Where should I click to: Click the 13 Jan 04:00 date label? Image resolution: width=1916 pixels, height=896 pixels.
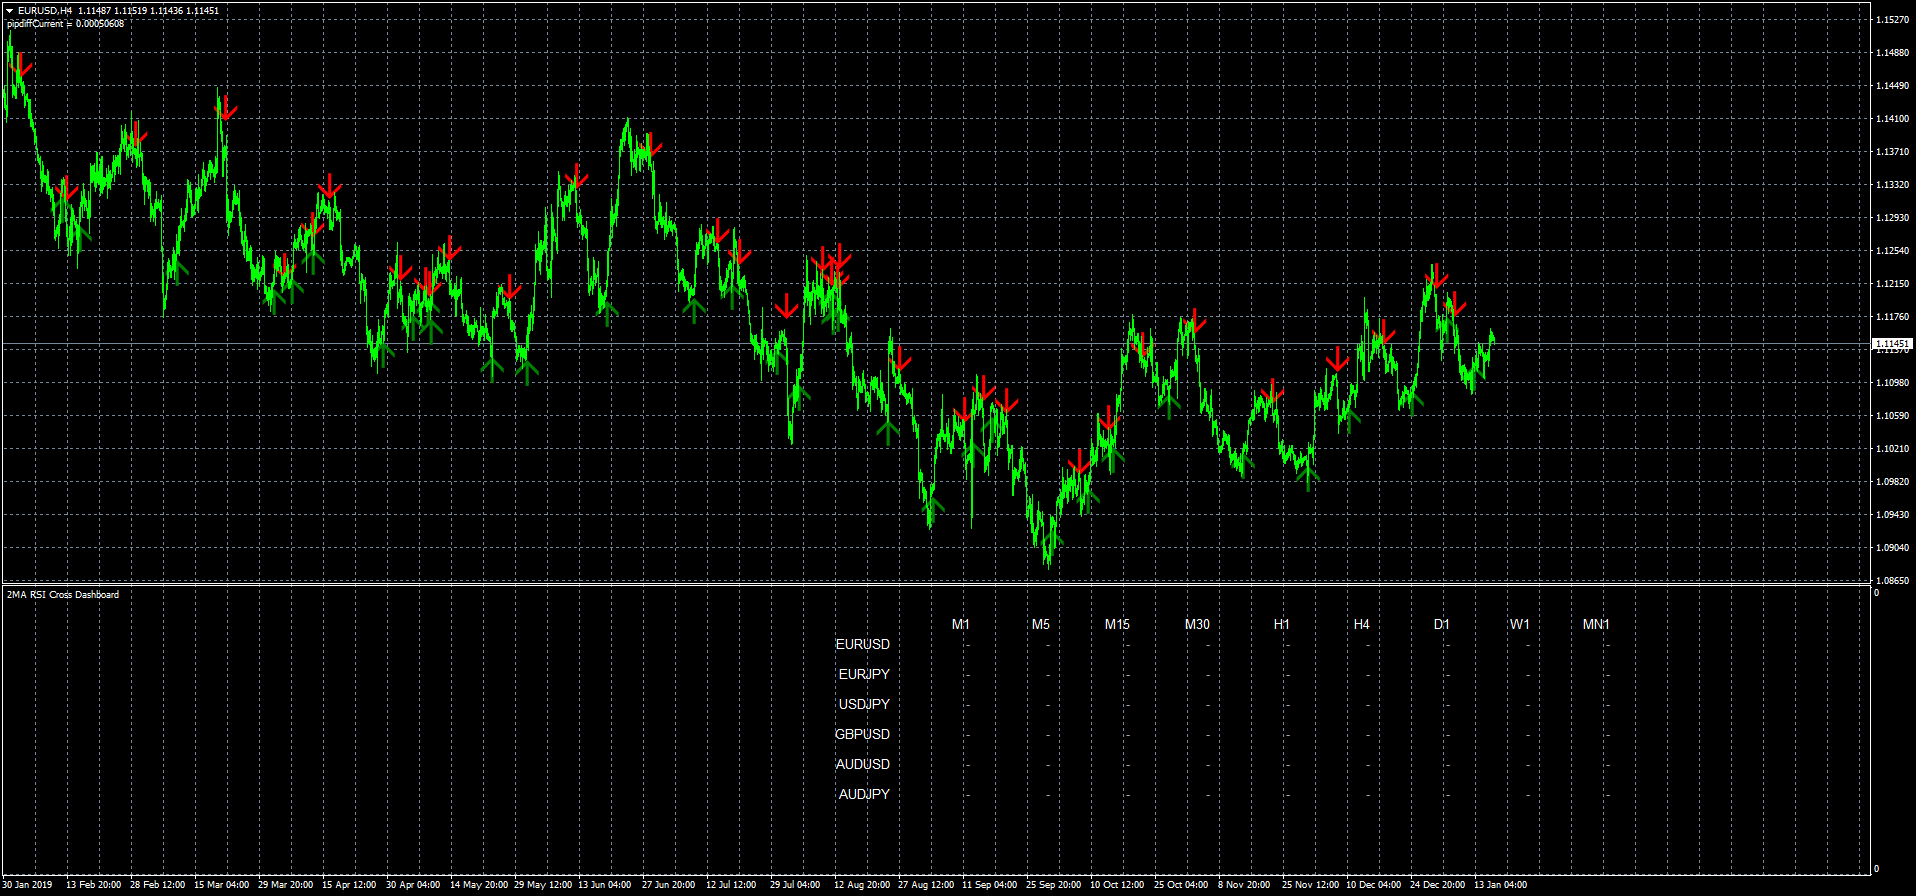pyautogui.click(x=1501, y=885)
